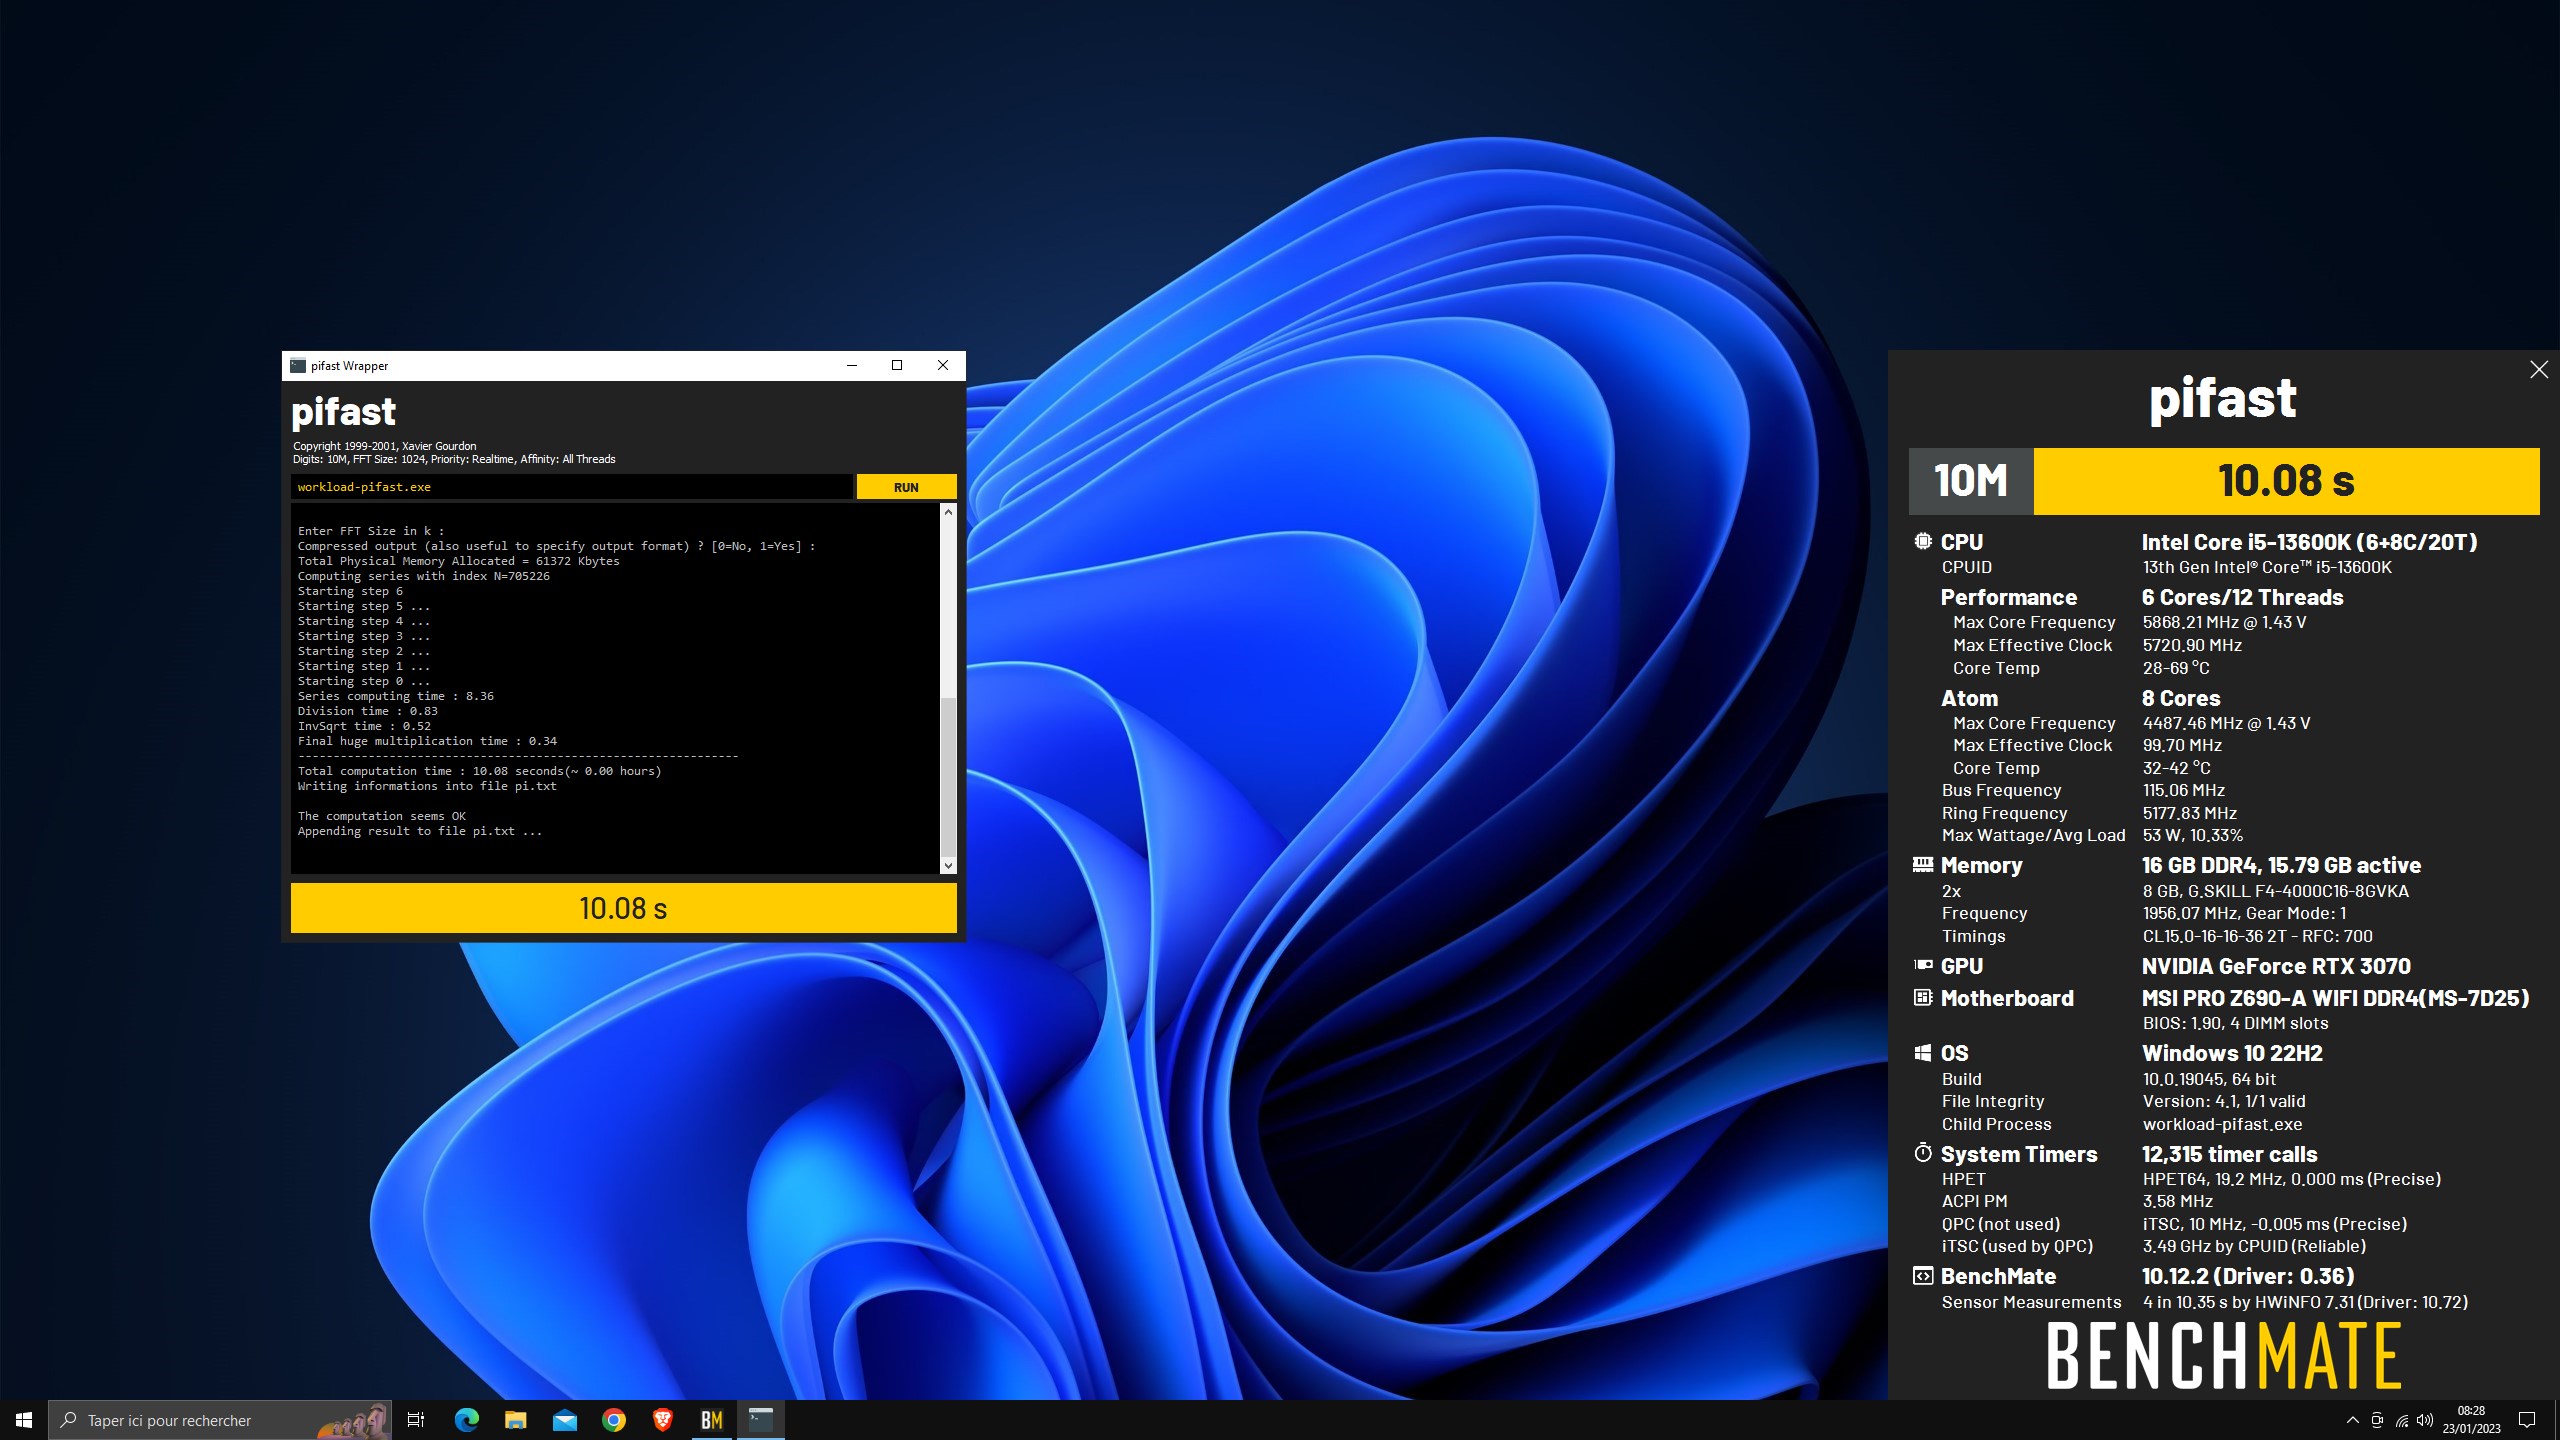
Task: Expand the system tray hidden icons chevron
Action: 2352,1420
